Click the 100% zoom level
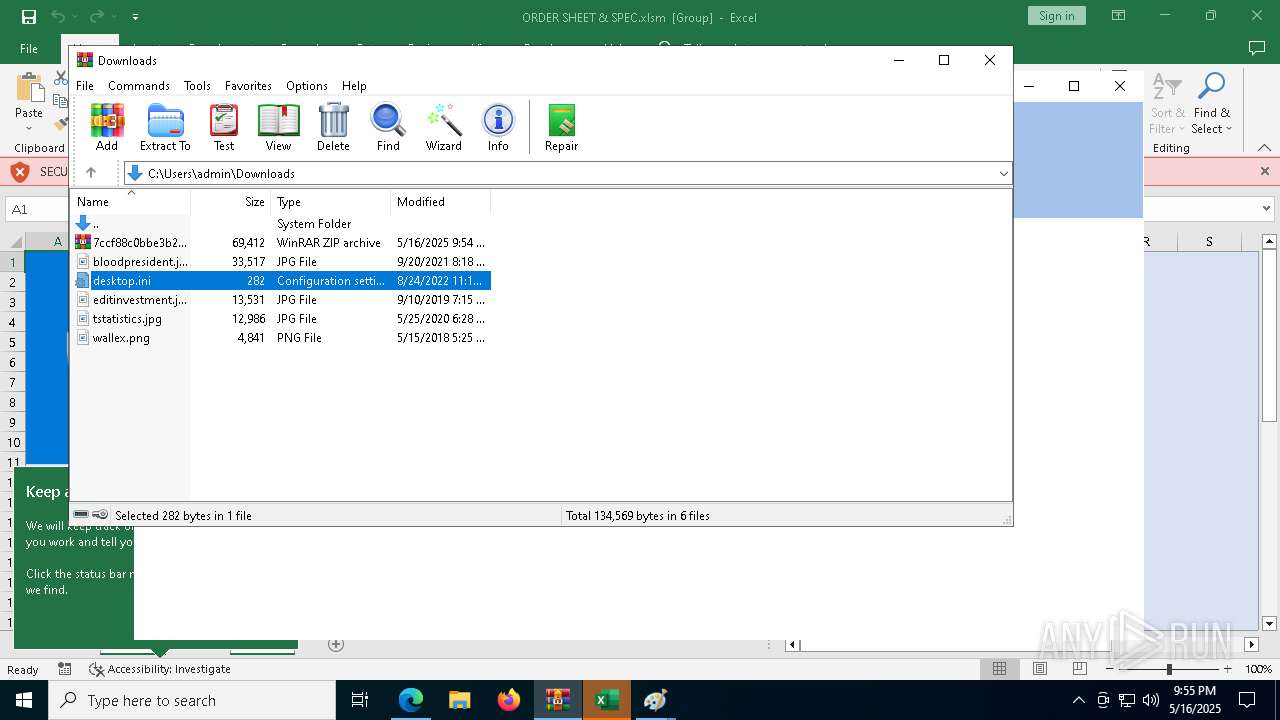1280x720 pixels. (x=1258, y=669)
